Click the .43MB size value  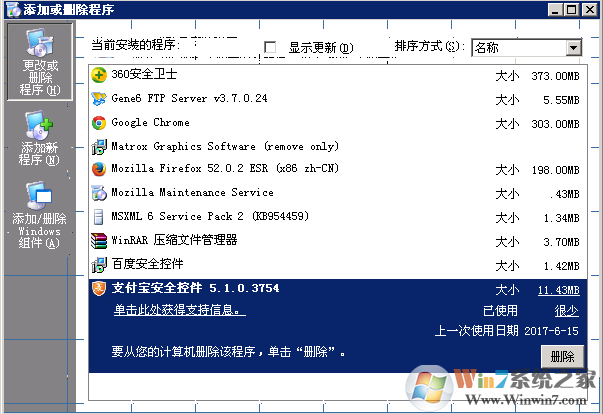pos(565,194)
